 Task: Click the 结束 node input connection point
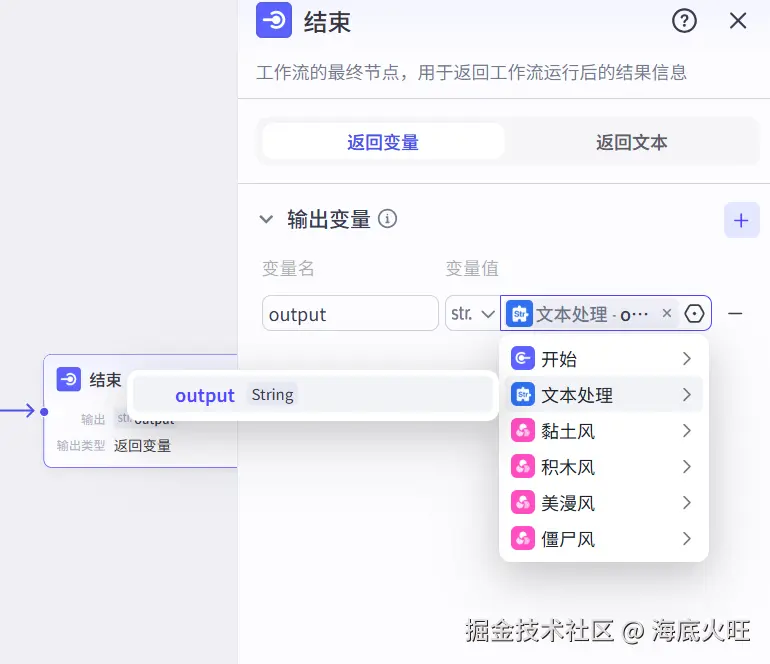[x=44, y=412]
